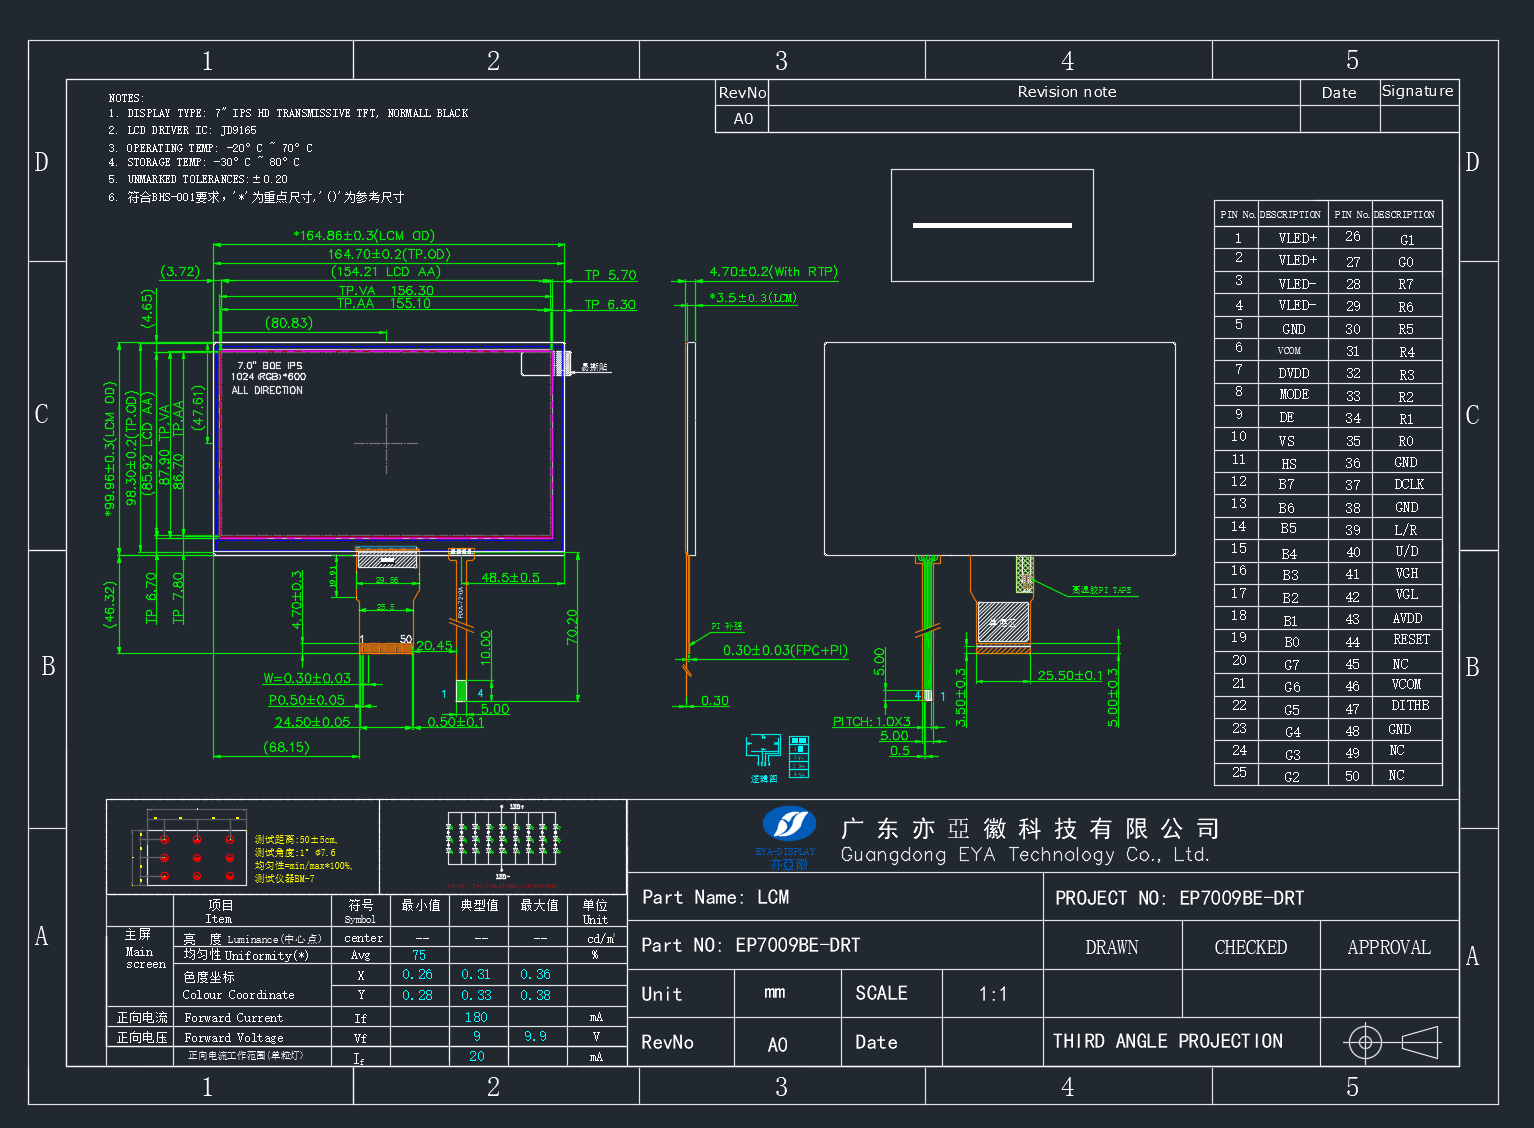Click the '7.0" BOE IPS' panel label
The height and width of the screenshot is (1128, 1534).
click(270, 366)
